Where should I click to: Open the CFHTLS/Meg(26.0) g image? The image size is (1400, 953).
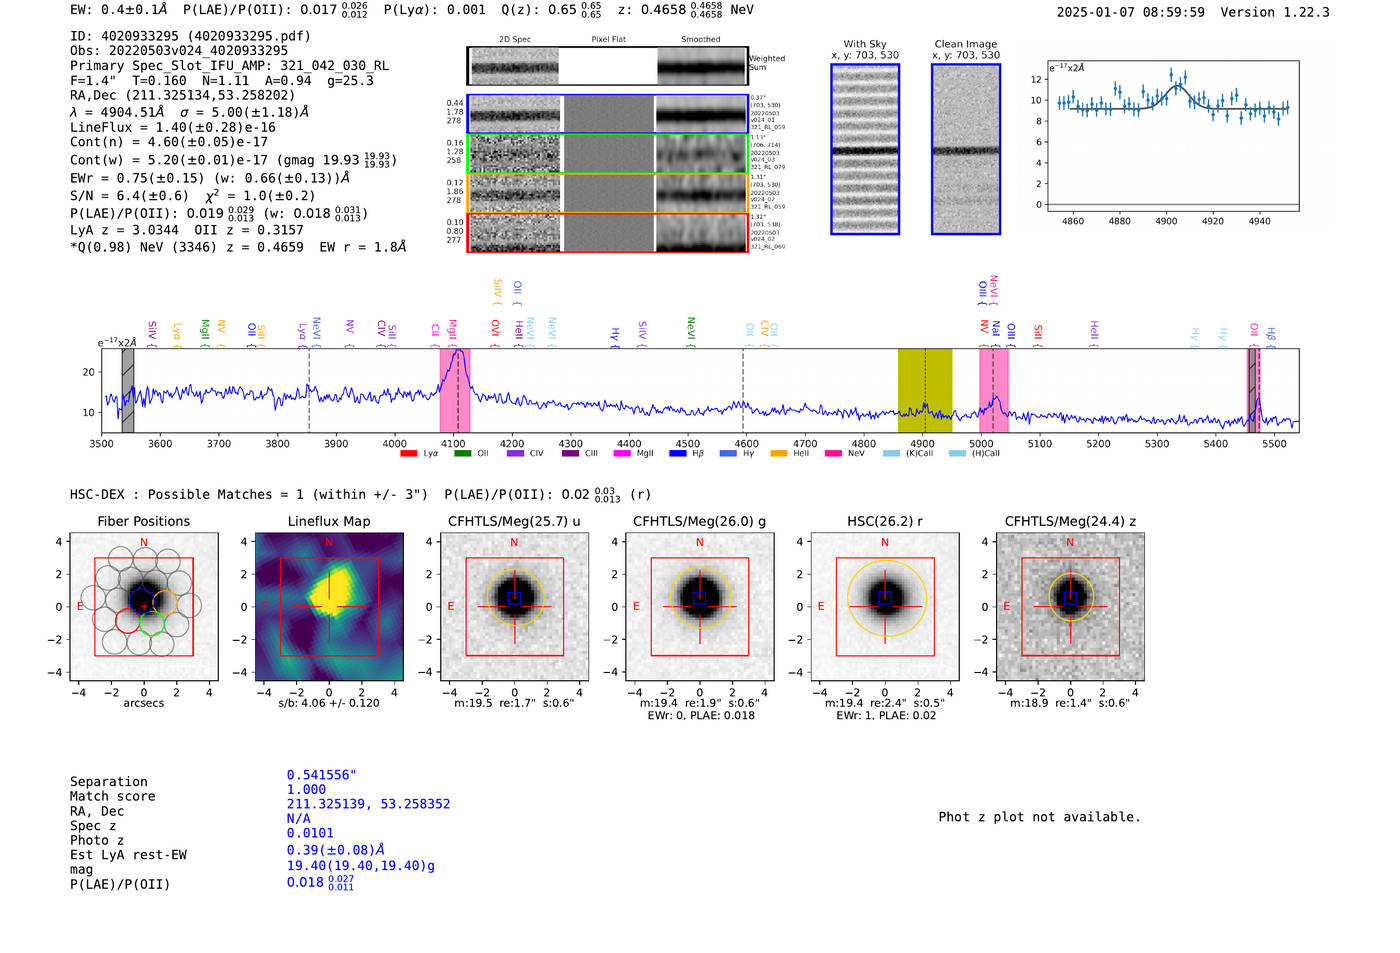[x=700, y=607]
